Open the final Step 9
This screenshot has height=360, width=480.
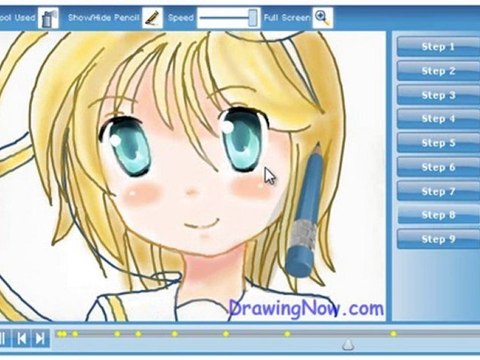(x=438, y=239)
